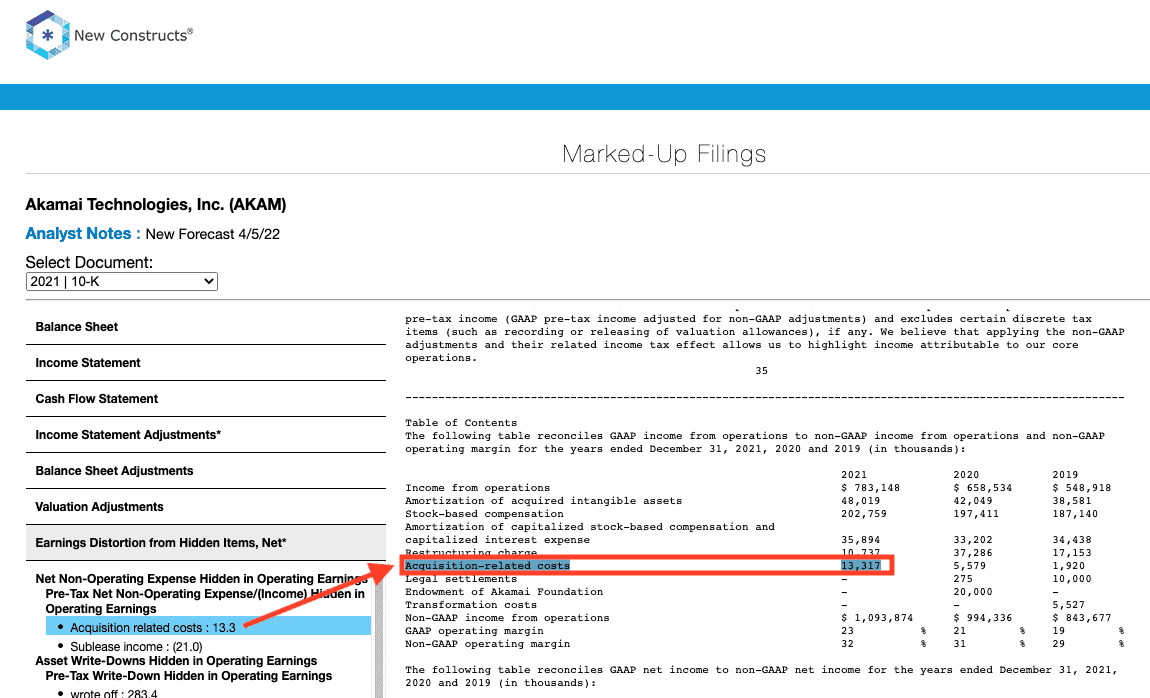The image size is (1150, 698).
Task: Select the 'Sublease income : (21.0)' item
Action: pyautogui.click(x=136, y=647)
